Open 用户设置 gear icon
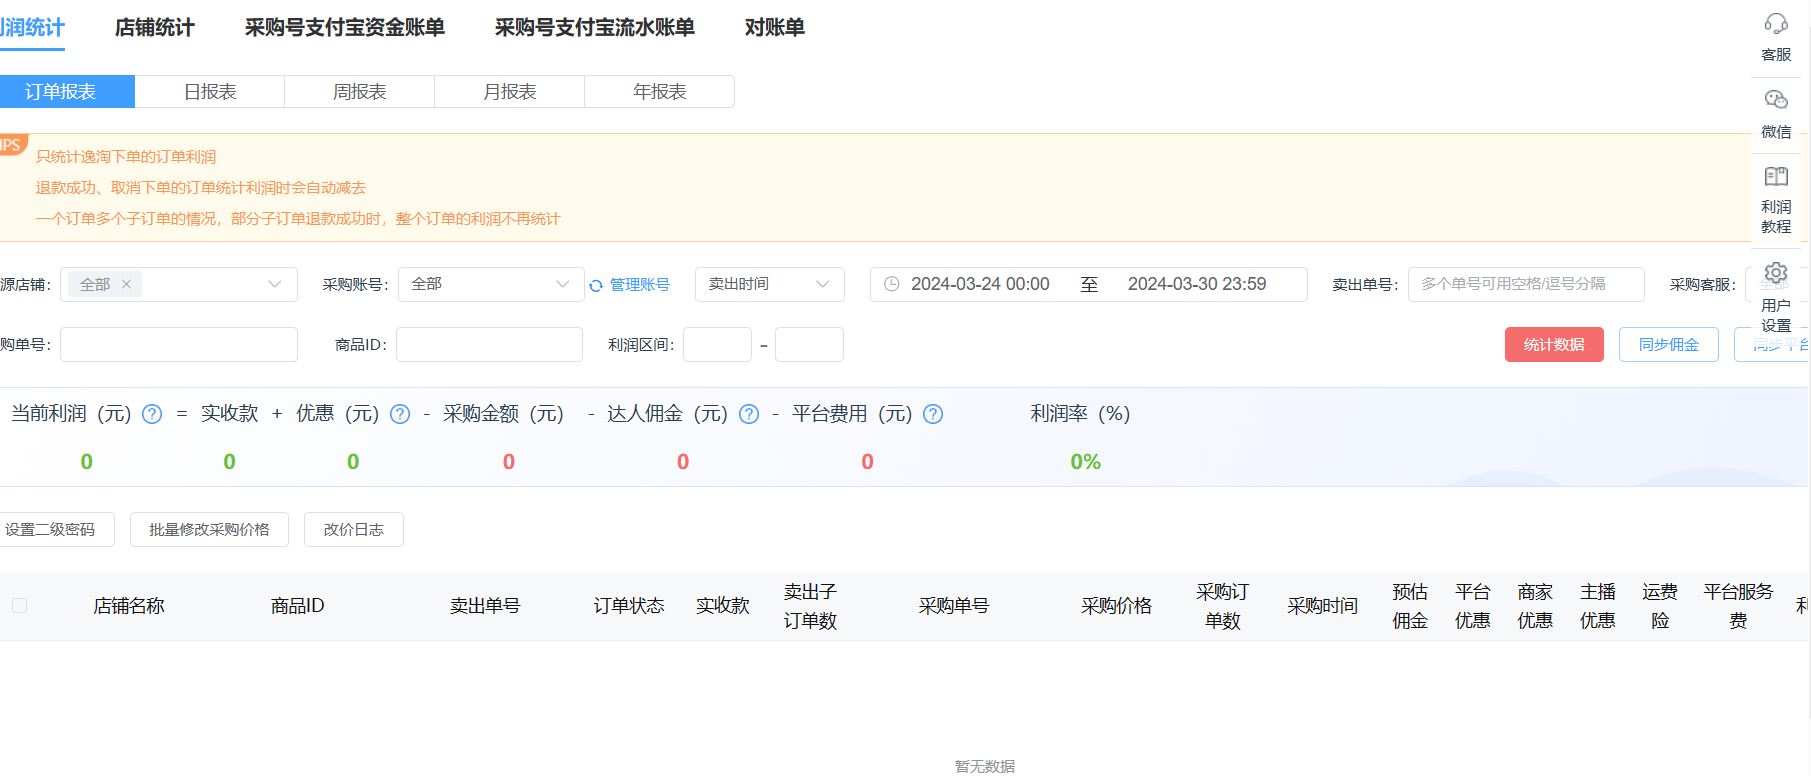 tap(1776, 273)
